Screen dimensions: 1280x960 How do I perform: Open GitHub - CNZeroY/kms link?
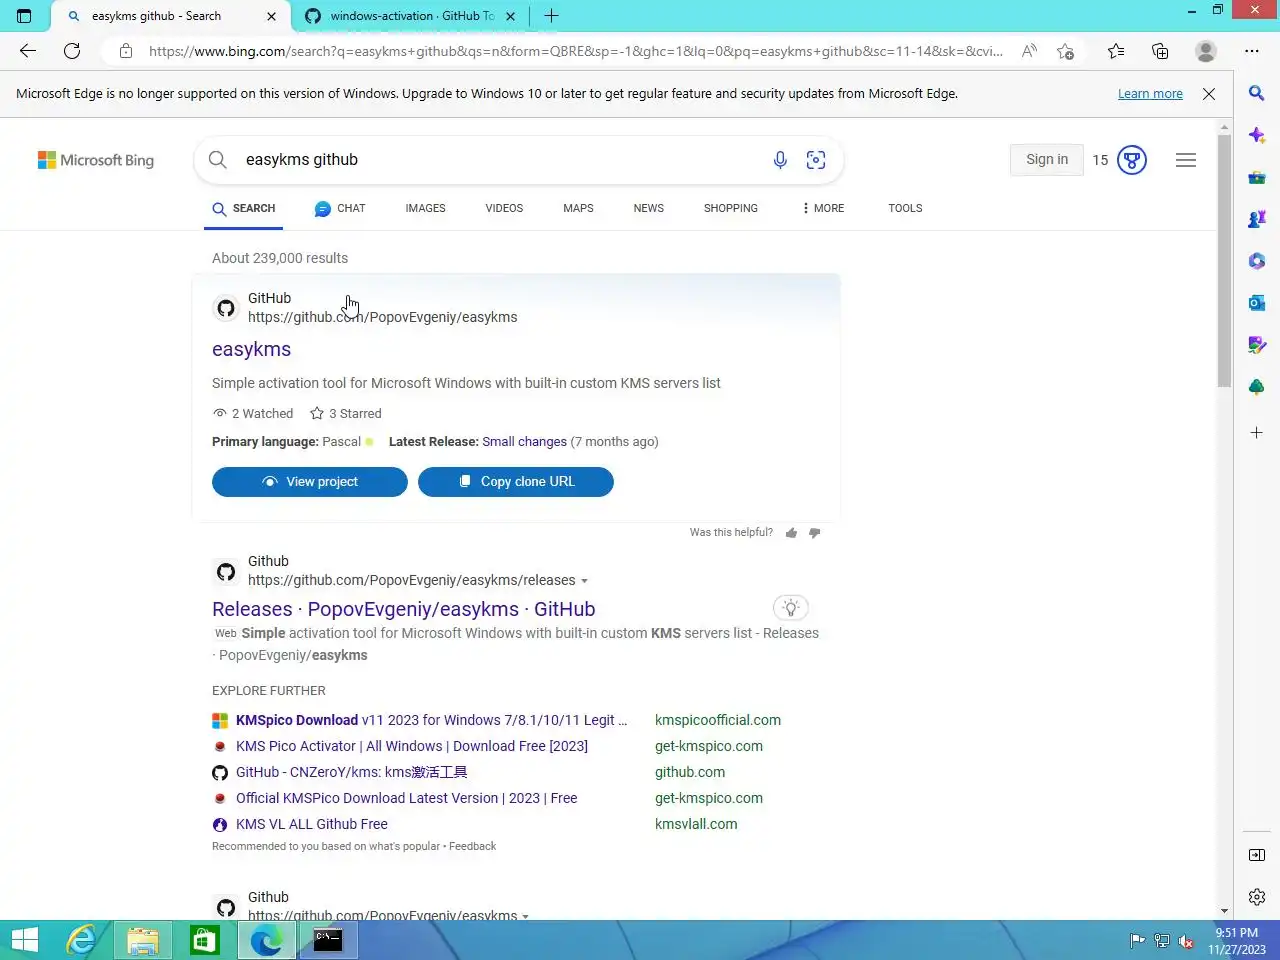click(x=352, y=772)
